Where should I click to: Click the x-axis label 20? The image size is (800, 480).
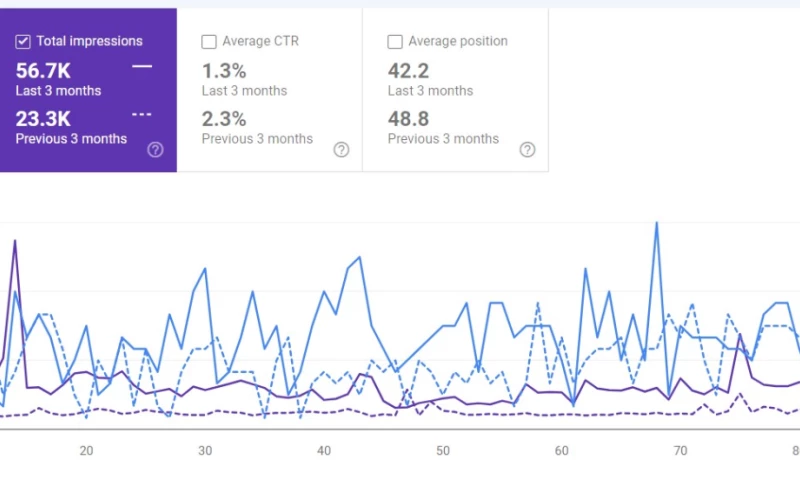click(x=86, y=450)
